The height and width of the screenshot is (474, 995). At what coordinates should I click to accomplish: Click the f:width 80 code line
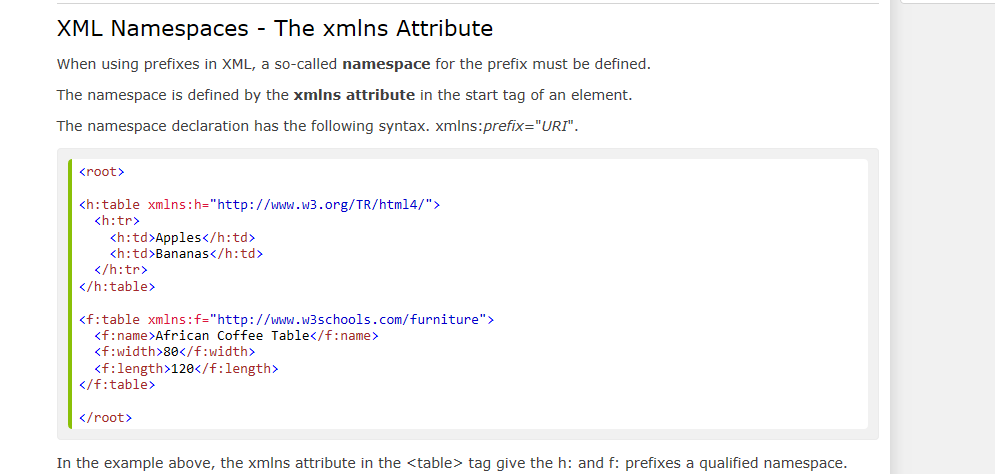(174, 352)
